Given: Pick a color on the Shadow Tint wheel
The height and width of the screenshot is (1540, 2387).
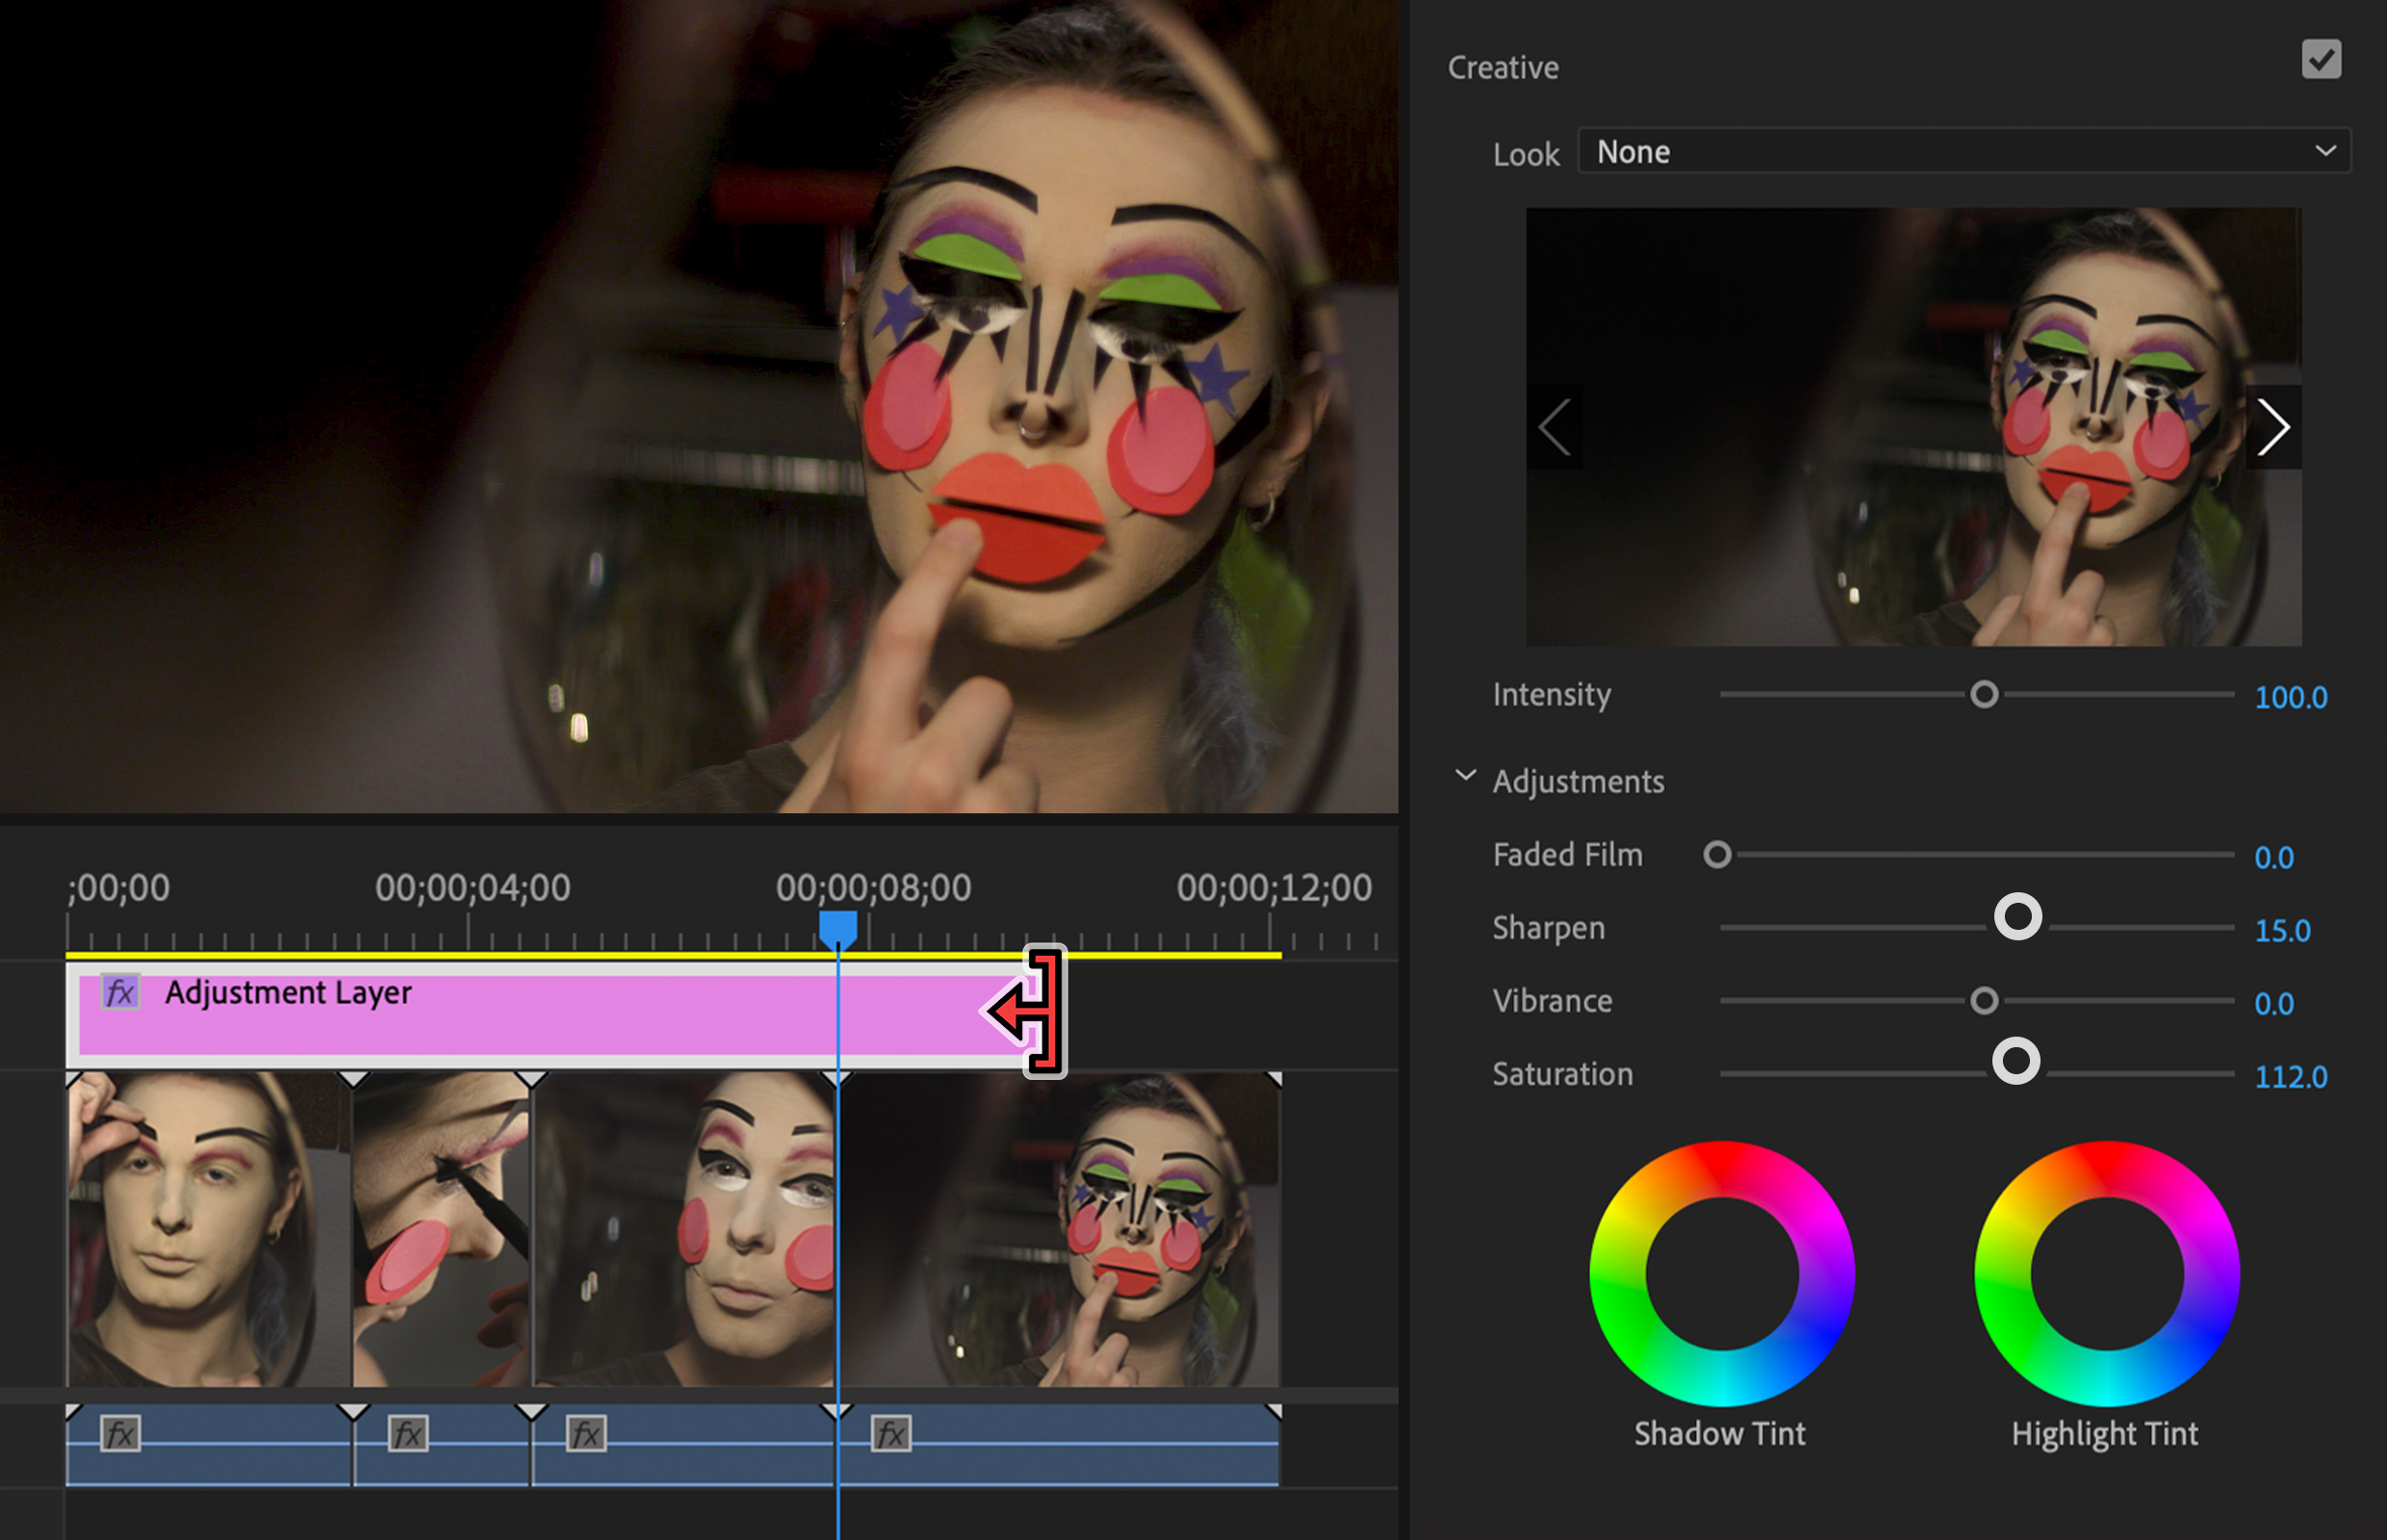Looking at the screenshot, I should tap(1722, 1168).
